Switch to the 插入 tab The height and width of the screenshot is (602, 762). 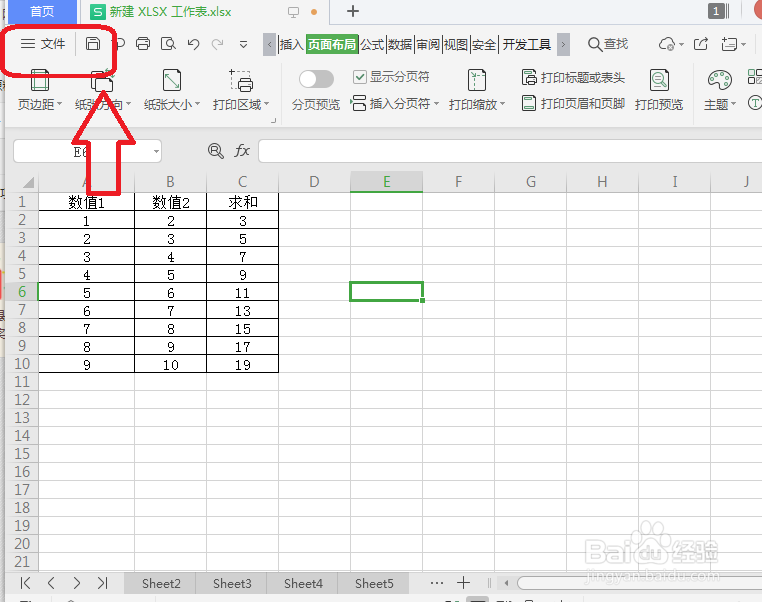pos(292,45)
